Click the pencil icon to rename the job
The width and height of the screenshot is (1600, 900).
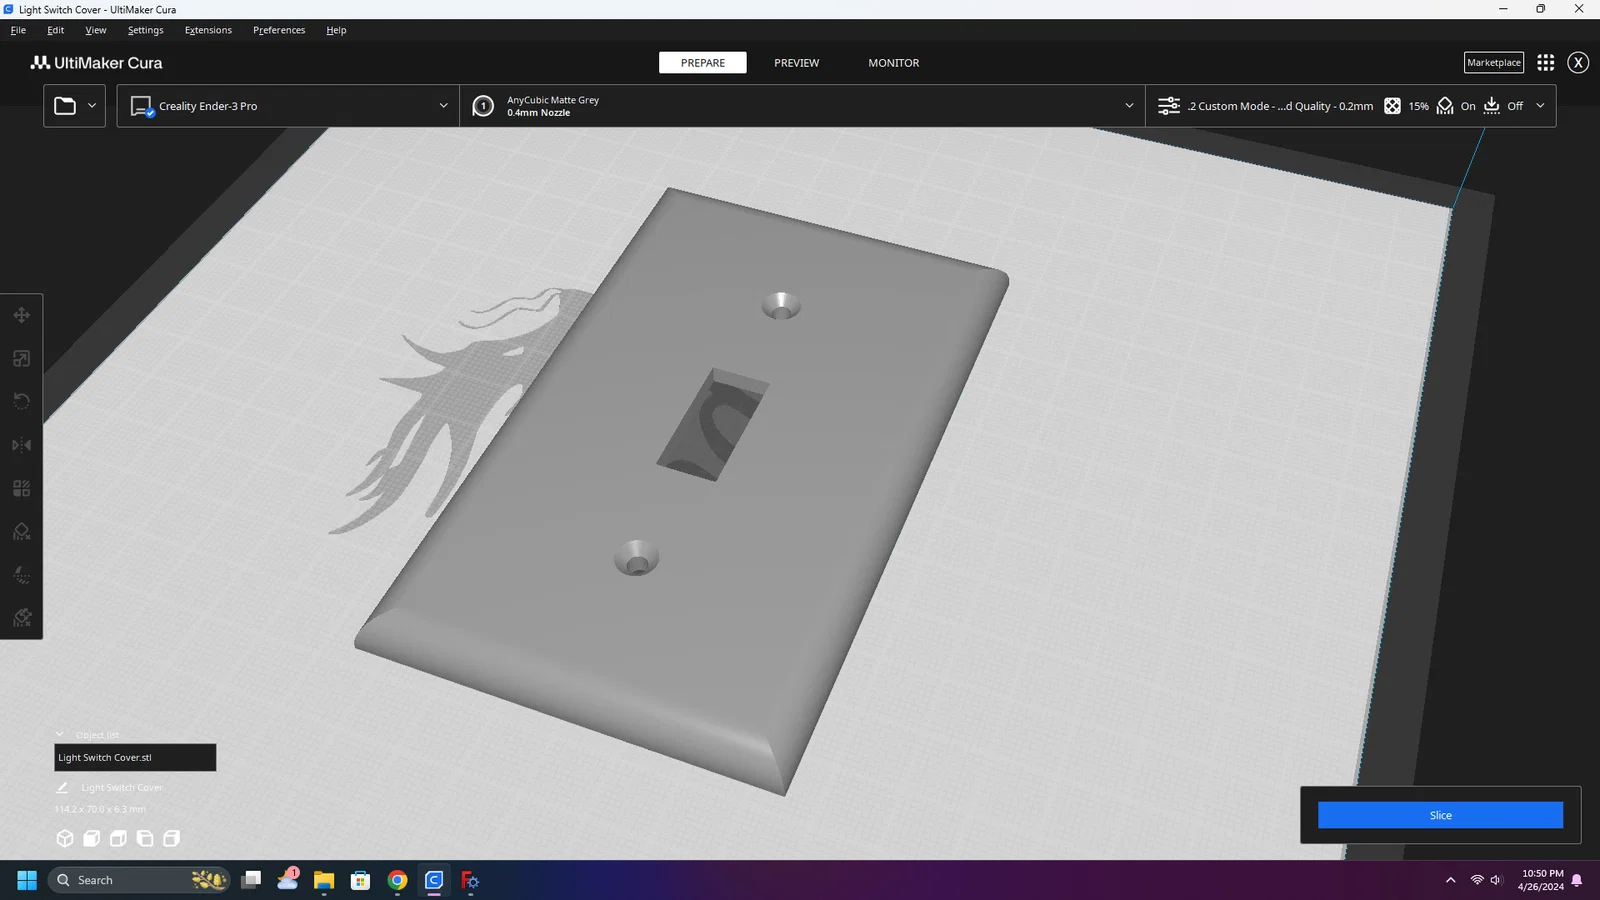coord(62,787)
